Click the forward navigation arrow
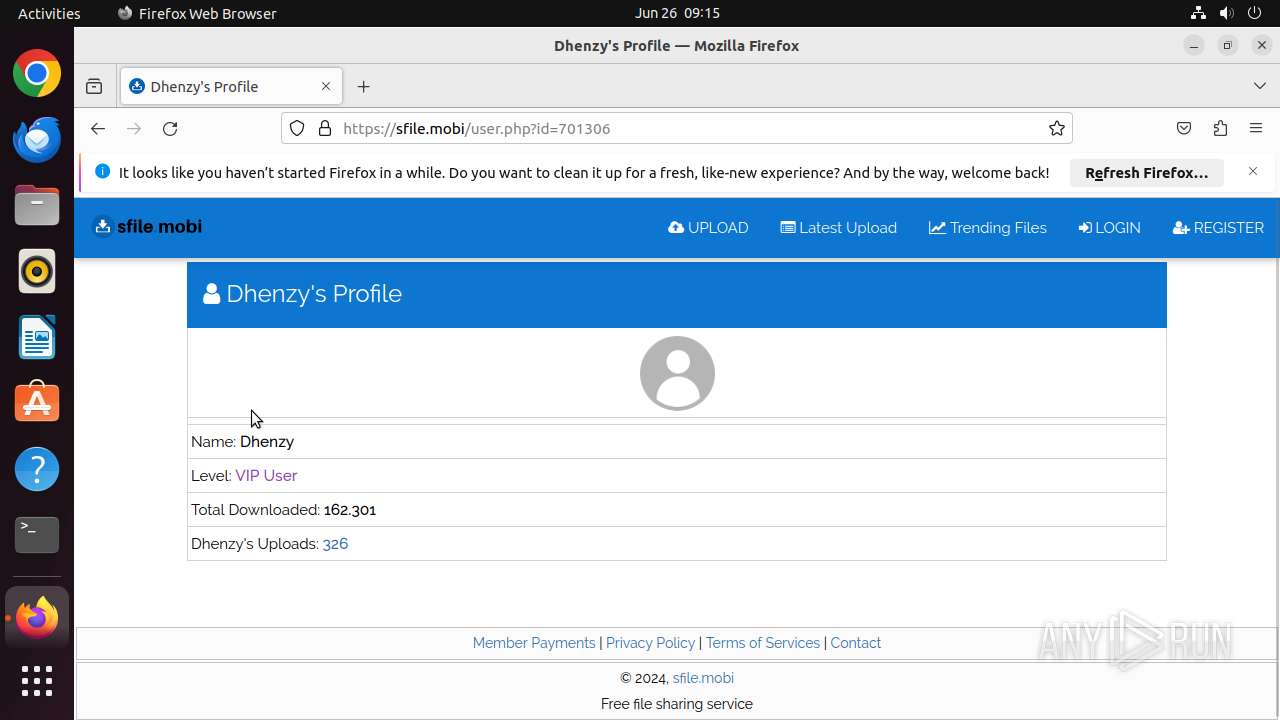 [x=134, y=129]
